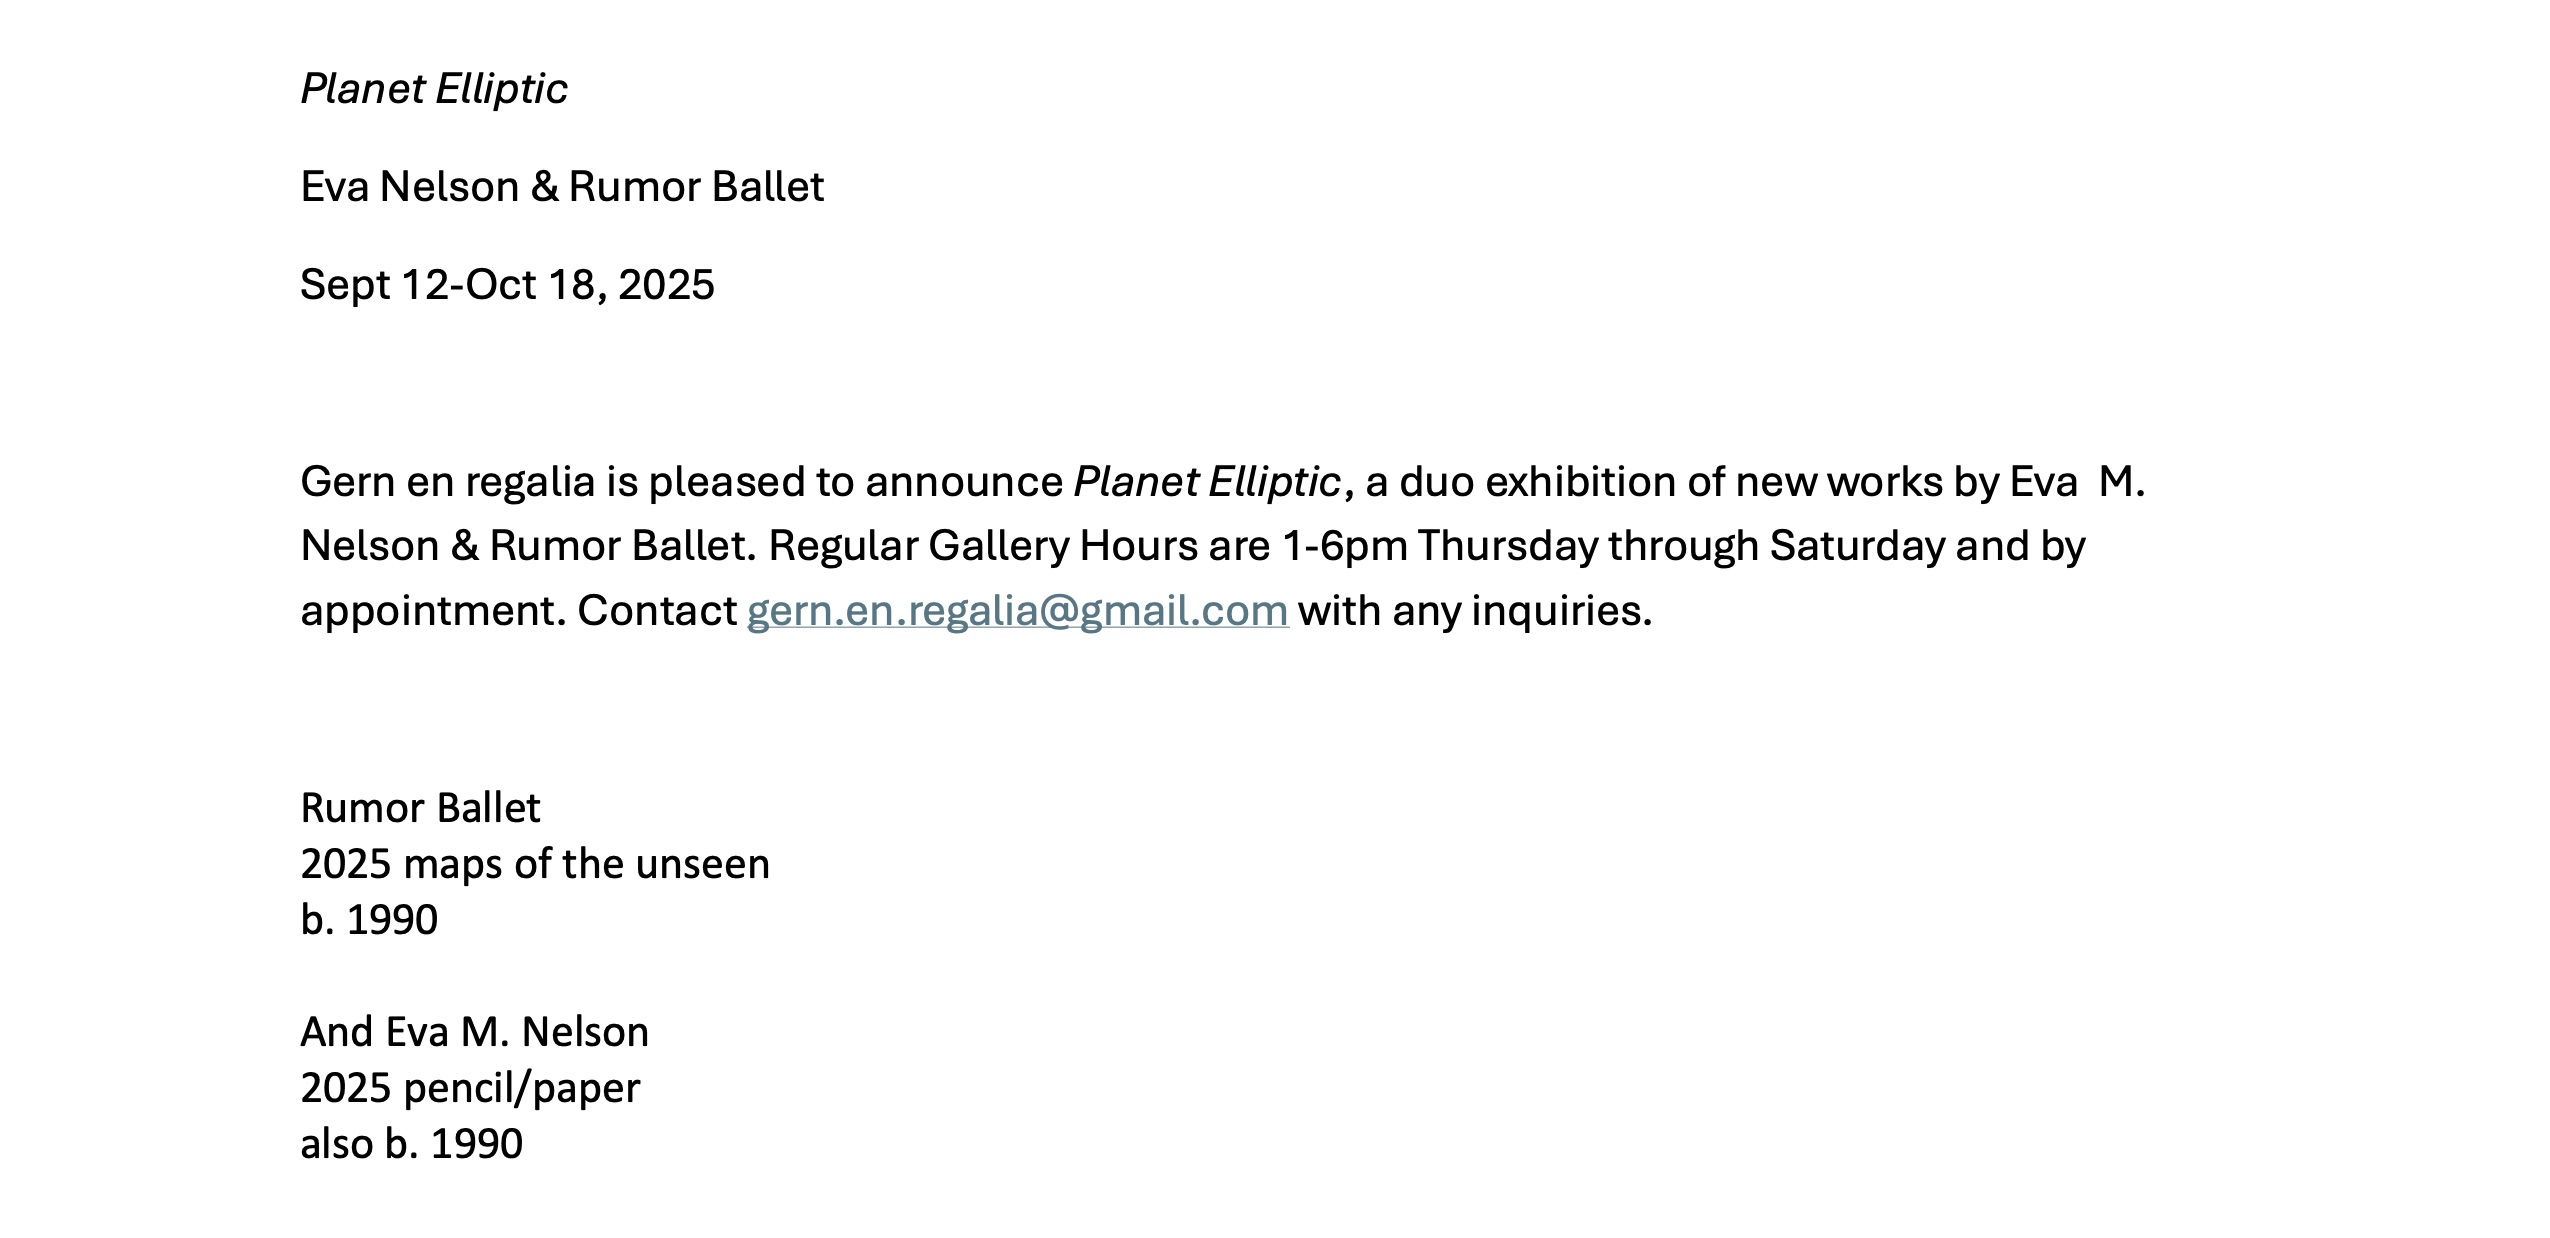2550x1238 pixels.
Task: Open the gern.en.regalia@gmail.com email link
Action: 1017,610
